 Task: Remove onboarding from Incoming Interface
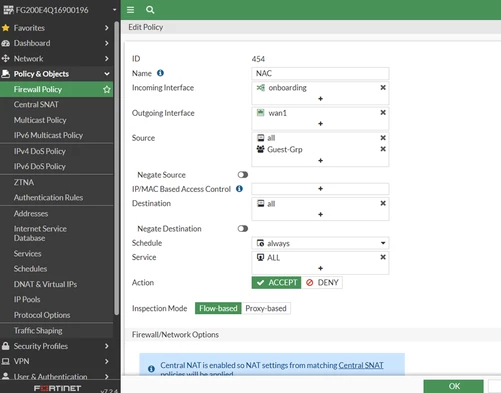[x=383, y=87]
